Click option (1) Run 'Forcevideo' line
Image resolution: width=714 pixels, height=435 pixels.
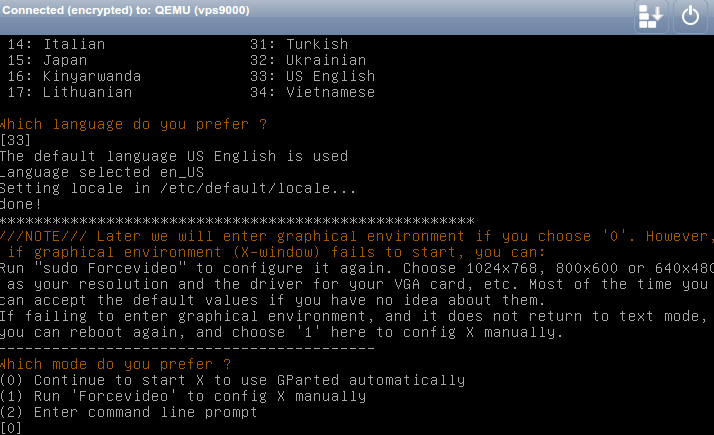(182, 396)
